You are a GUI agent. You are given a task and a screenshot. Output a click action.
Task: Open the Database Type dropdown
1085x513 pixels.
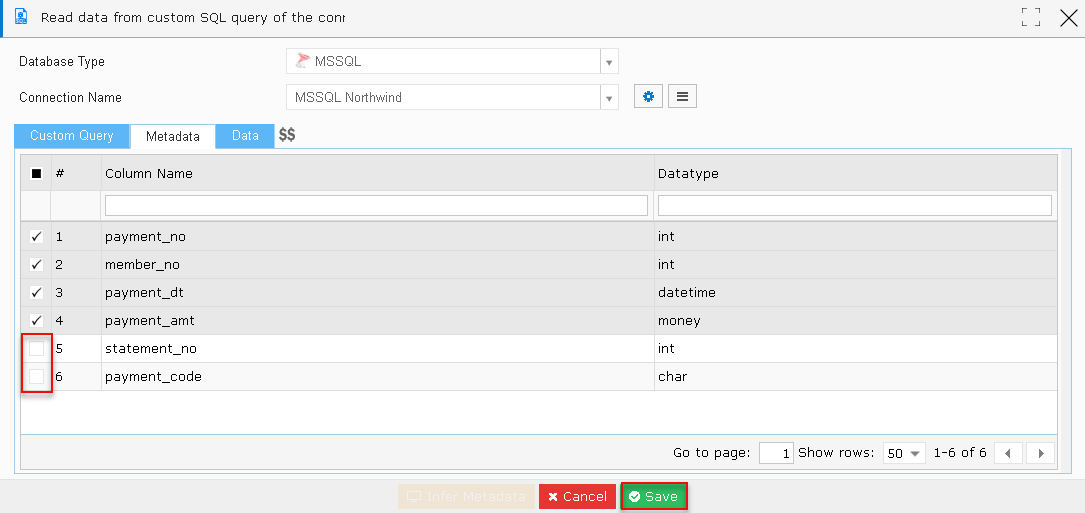(x=609, y=62)
